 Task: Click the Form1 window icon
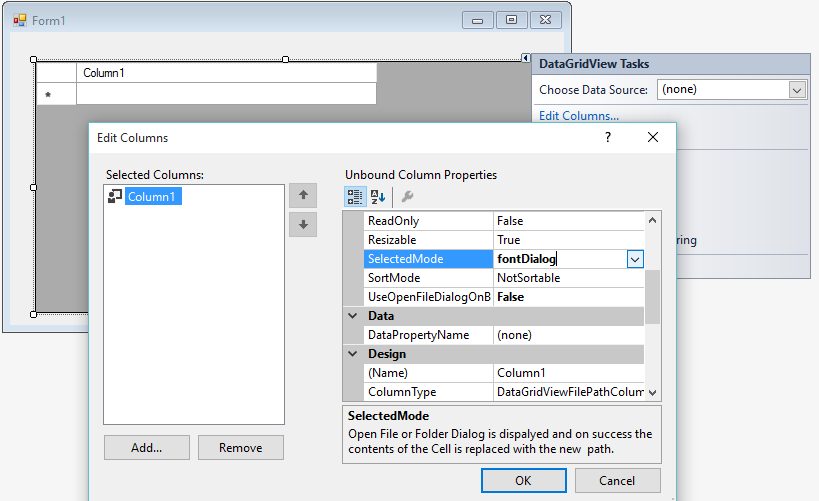point(20,20)
